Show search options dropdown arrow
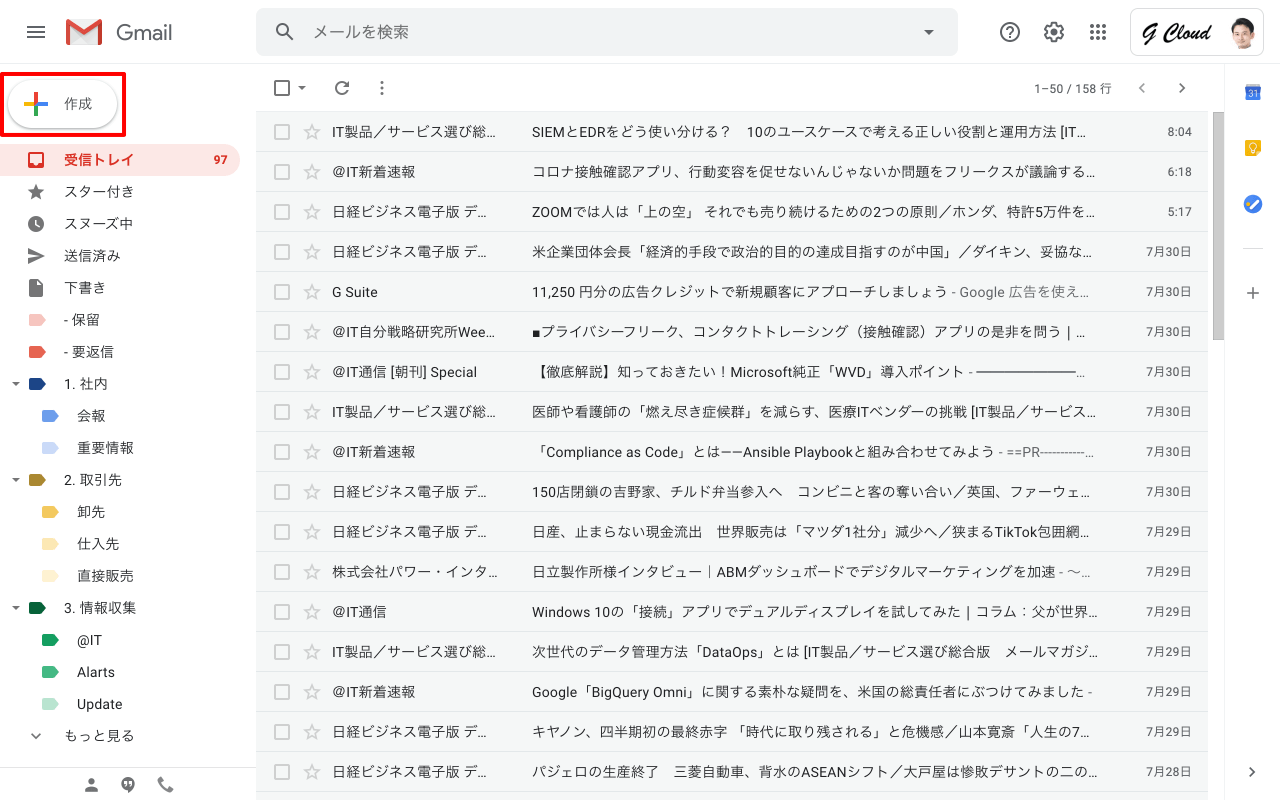The height and width of the screenshot is (800, 1280). coord(929,32)
